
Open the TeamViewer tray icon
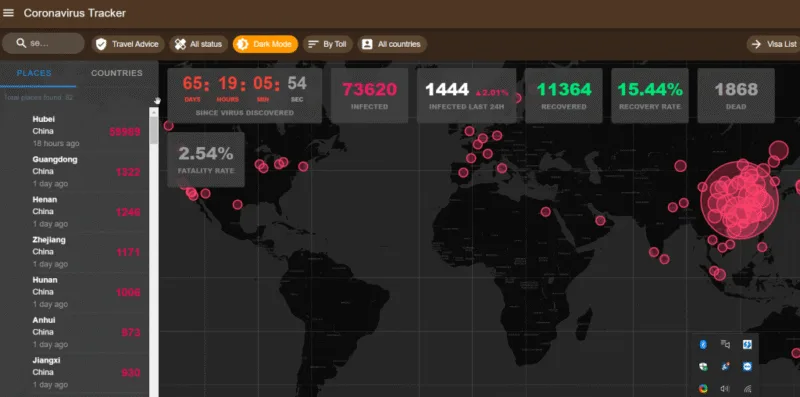pyautogui.click(x=747, y=366)
